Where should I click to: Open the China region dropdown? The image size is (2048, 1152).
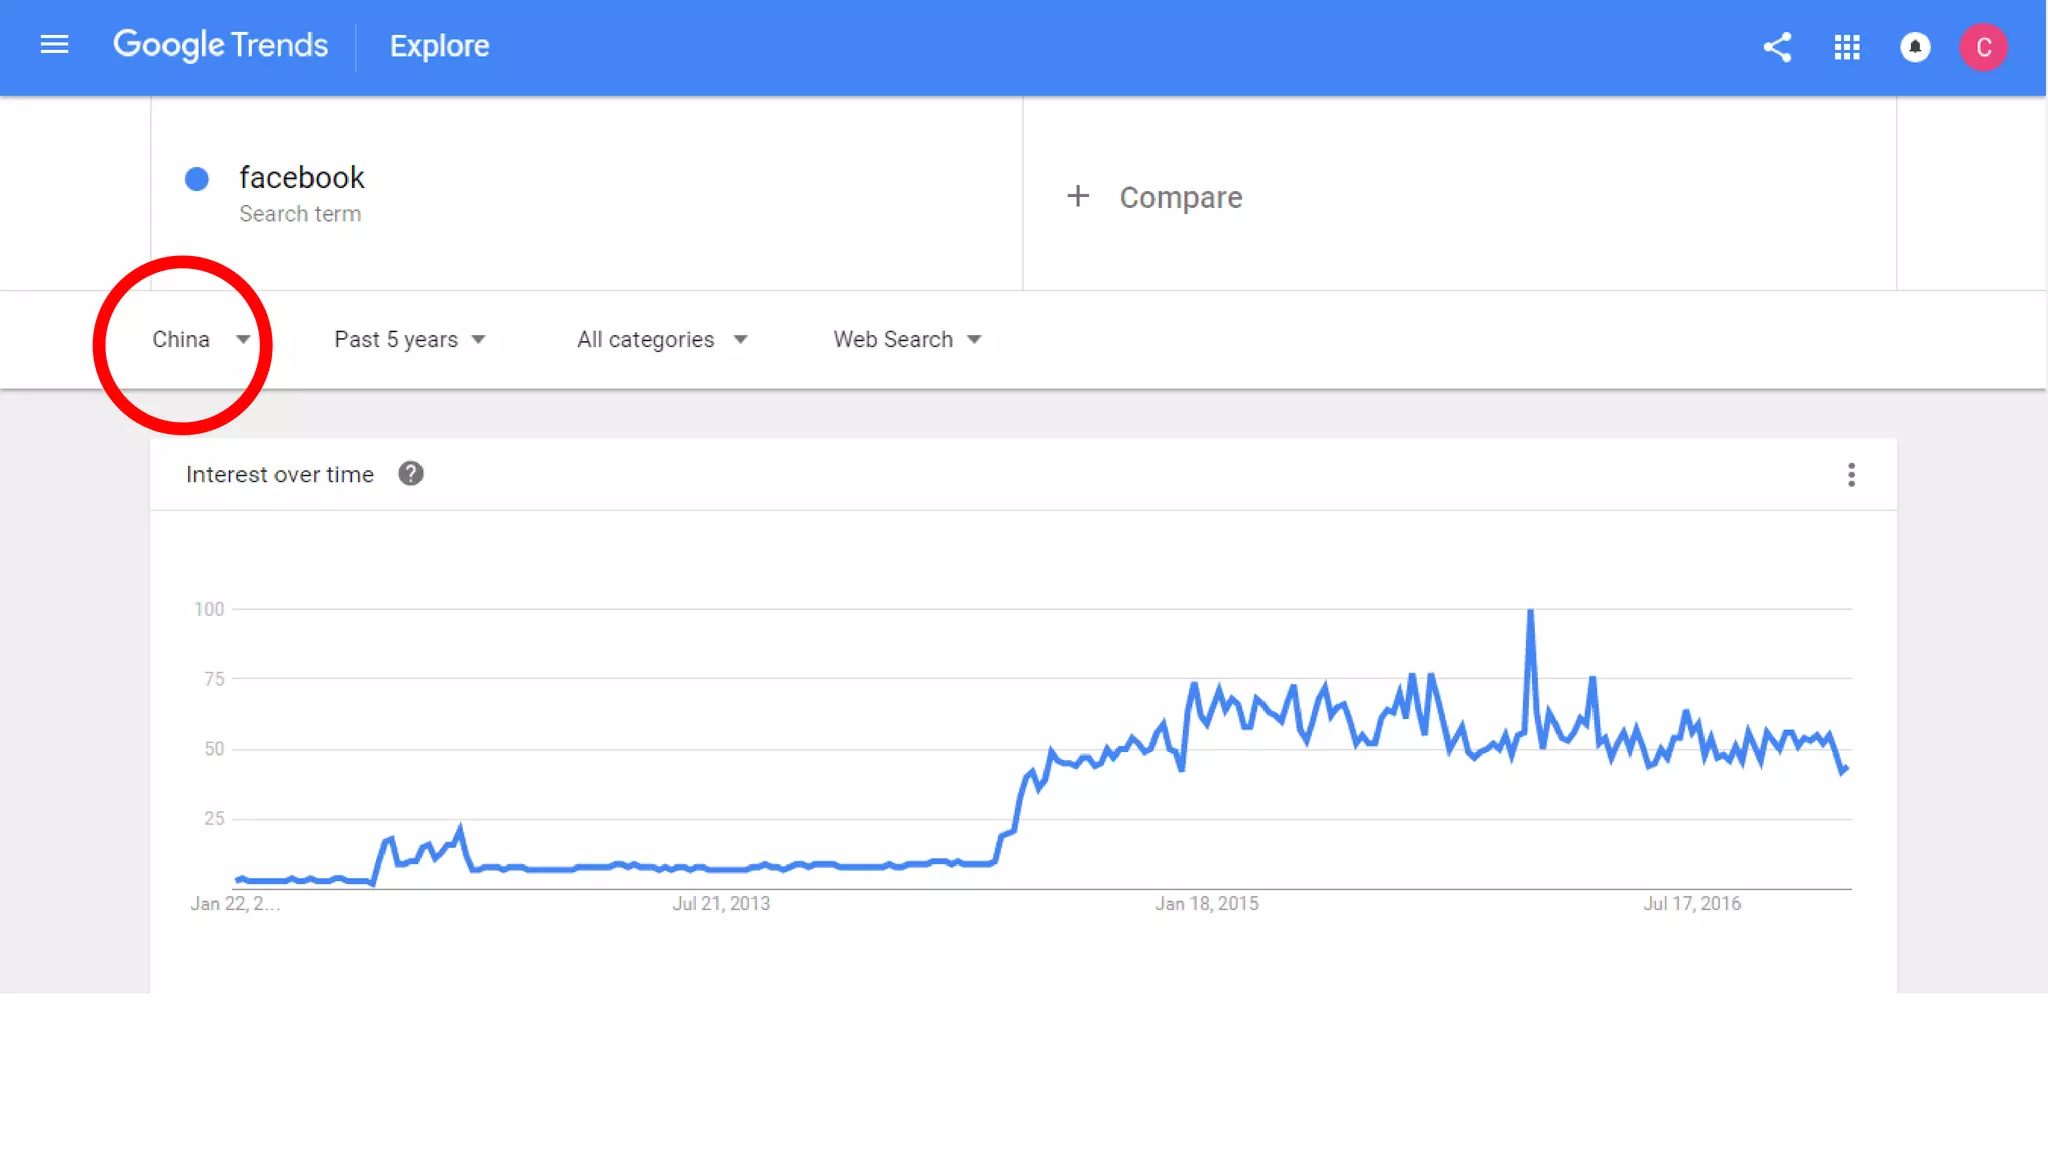pos(200,340)
